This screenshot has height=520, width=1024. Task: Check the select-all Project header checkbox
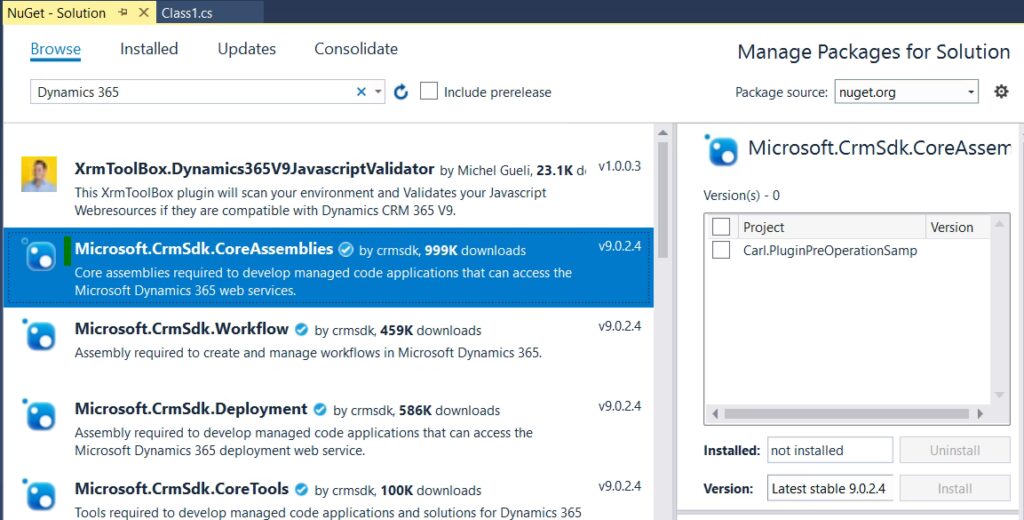tap(721, 227)
